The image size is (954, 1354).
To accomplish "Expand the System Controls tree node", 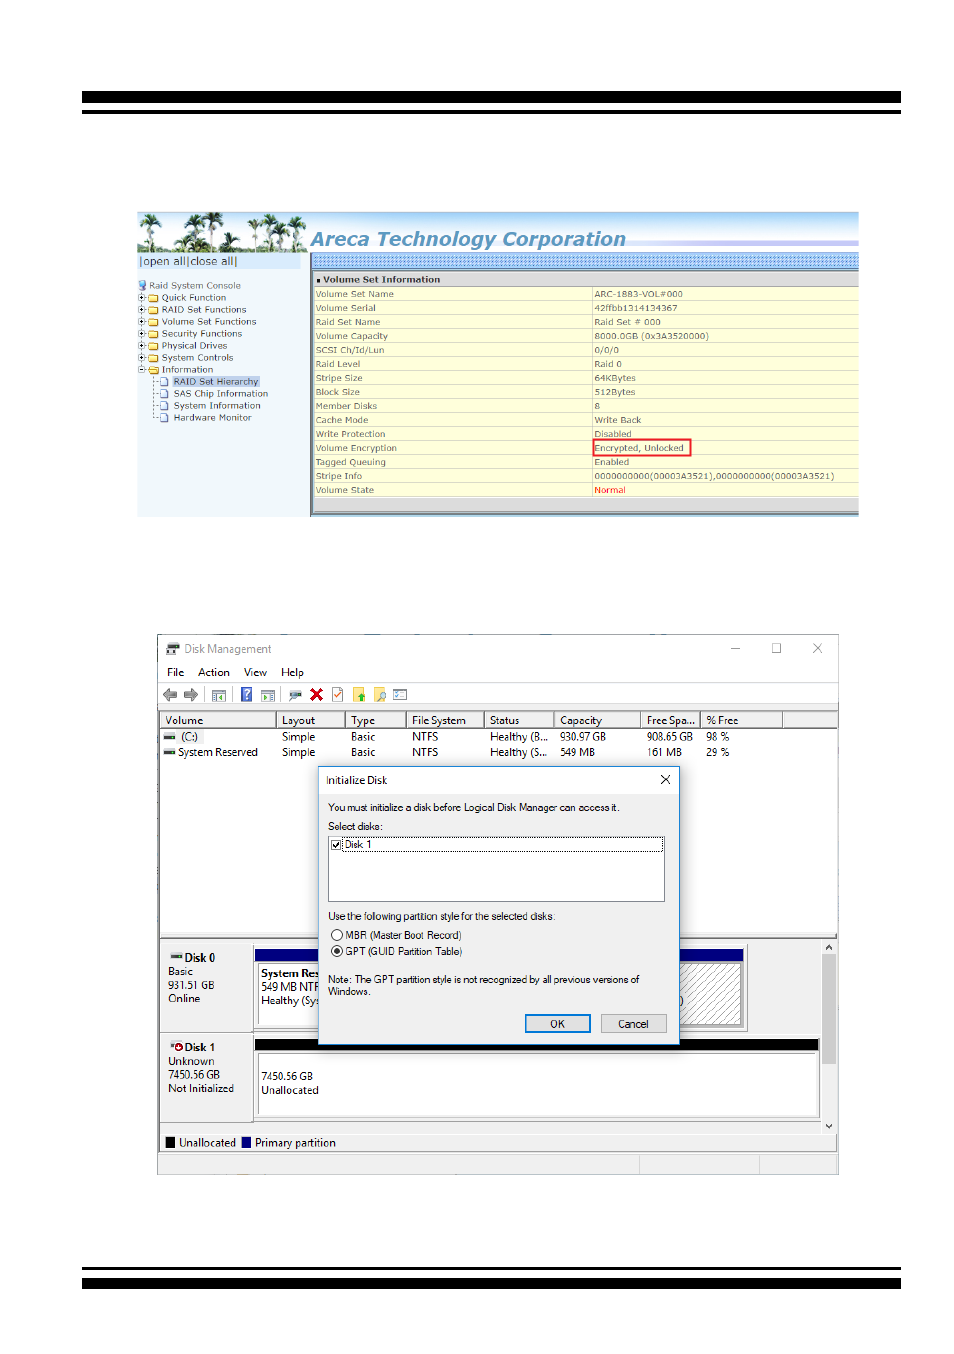I will click(x=142, y=358).
